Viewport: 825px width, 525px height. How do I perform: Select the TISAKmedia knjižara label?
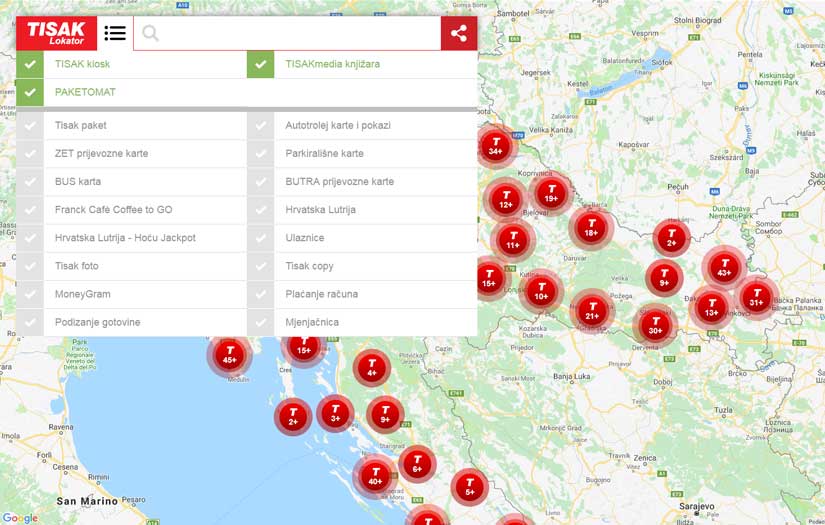point(333,64)
